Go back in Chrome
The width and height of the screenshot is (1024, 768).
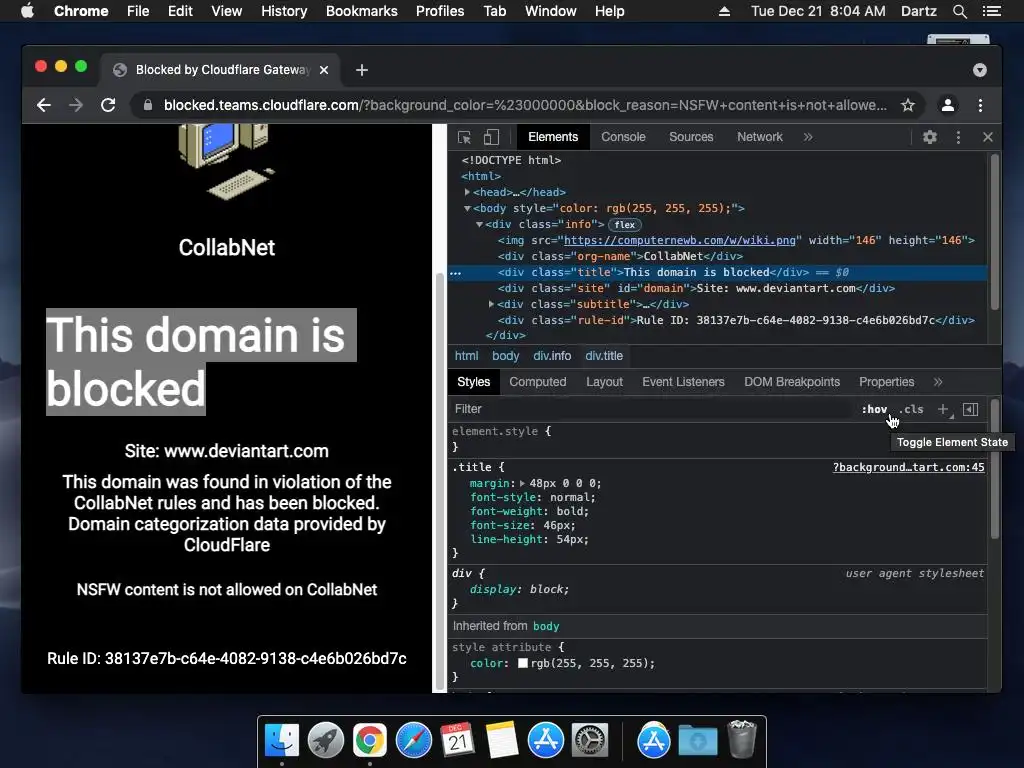point(44,105)
